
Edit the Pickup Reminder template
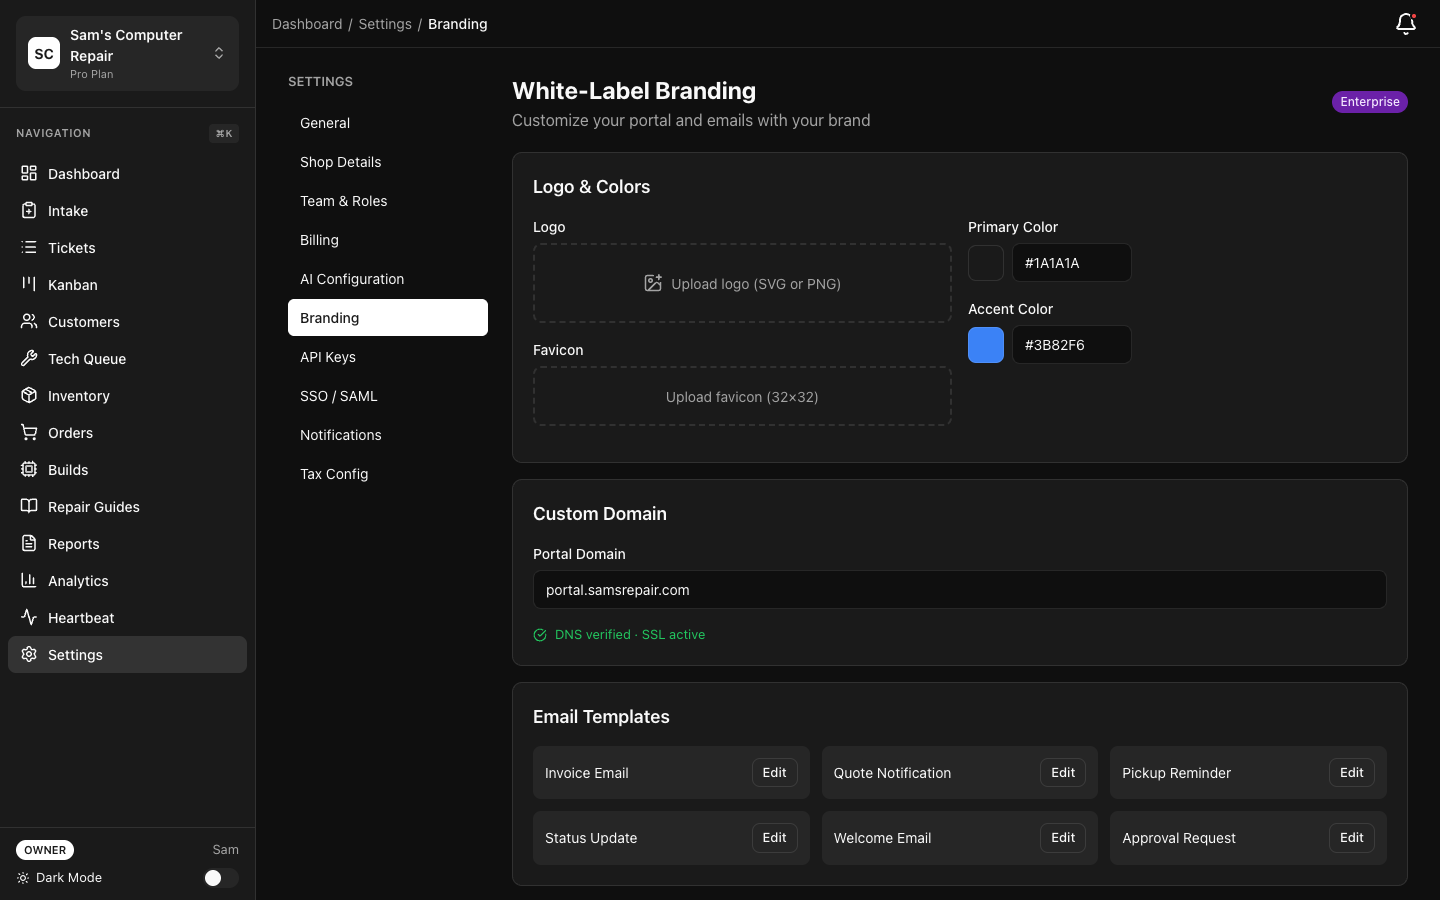tap(1351, 772)
